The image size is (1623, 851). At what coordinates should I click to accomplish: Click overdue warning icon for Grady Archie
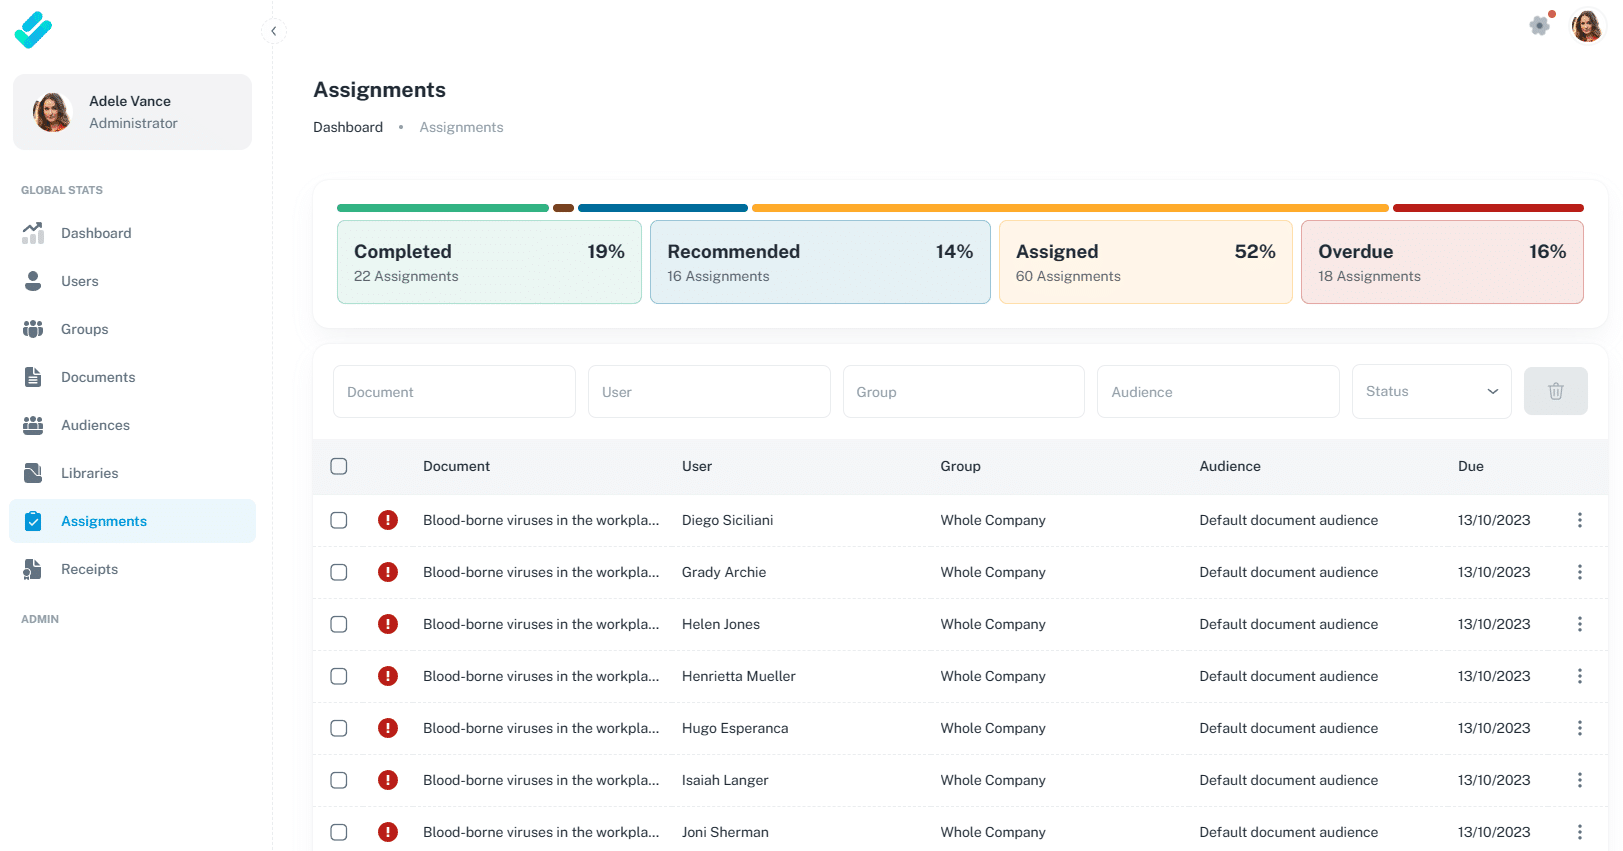(x=388, y=572)
